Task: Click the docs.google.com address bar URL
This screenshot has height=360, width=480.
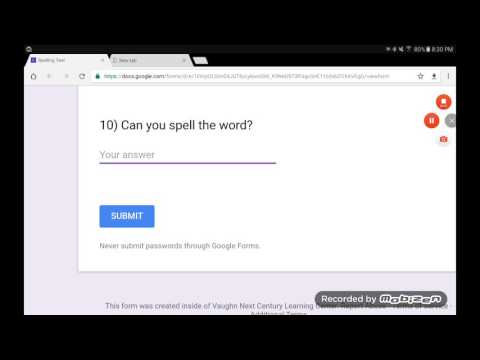Action: pos(247,76)
